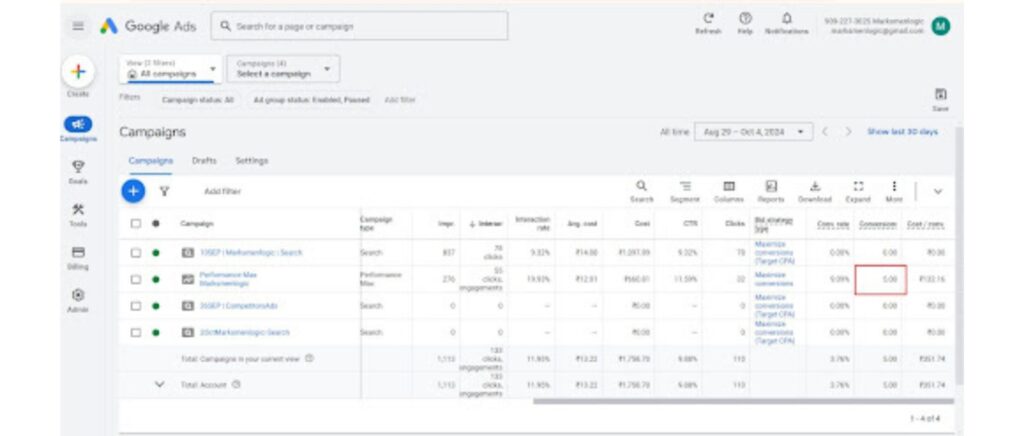Click the Google Ads logo

[x=148, y=26]
